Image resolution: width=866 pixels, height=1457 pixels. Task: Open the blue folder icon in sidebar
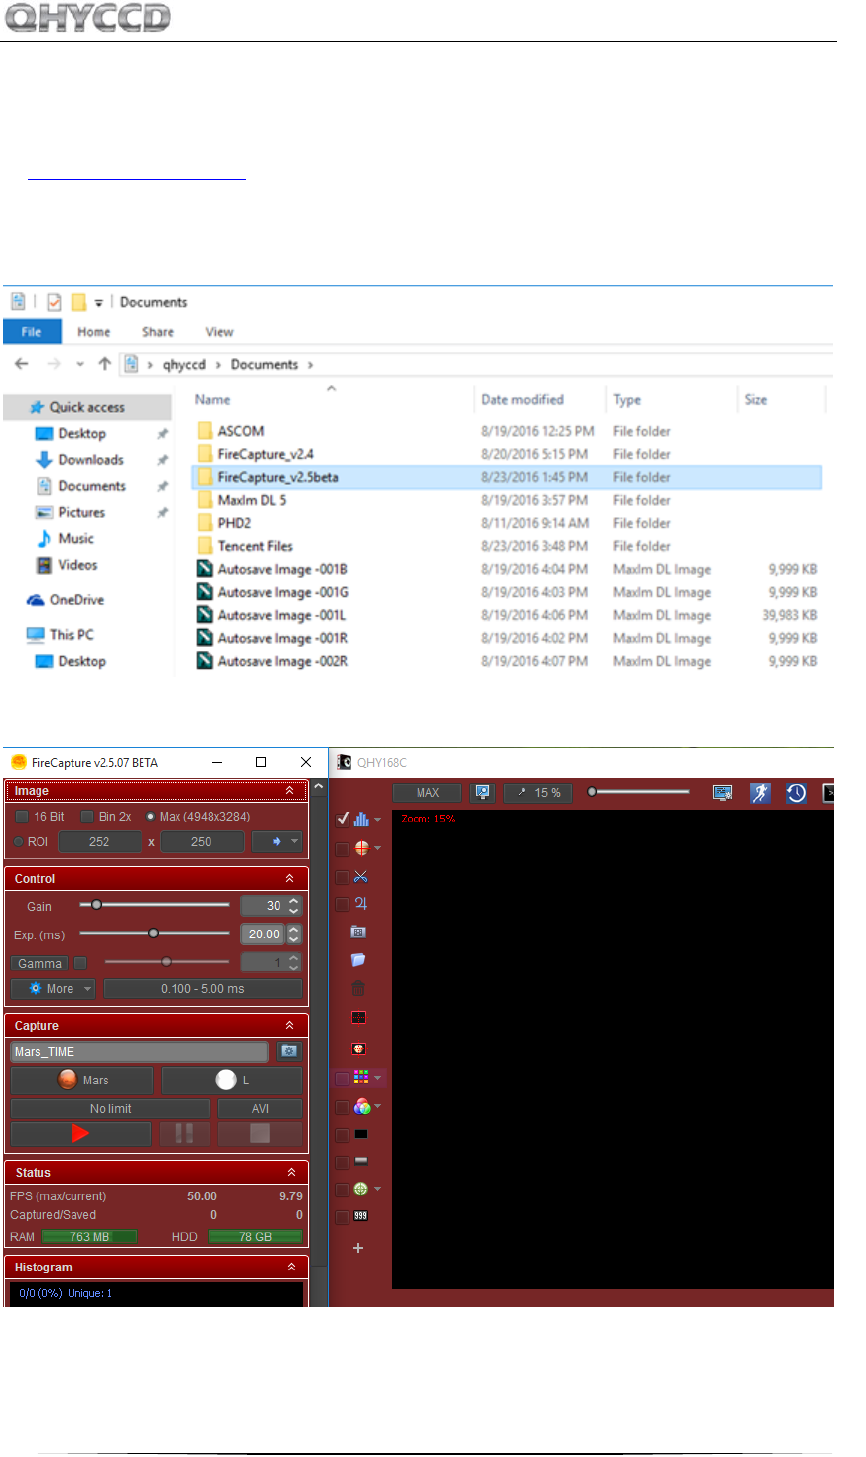358,960
